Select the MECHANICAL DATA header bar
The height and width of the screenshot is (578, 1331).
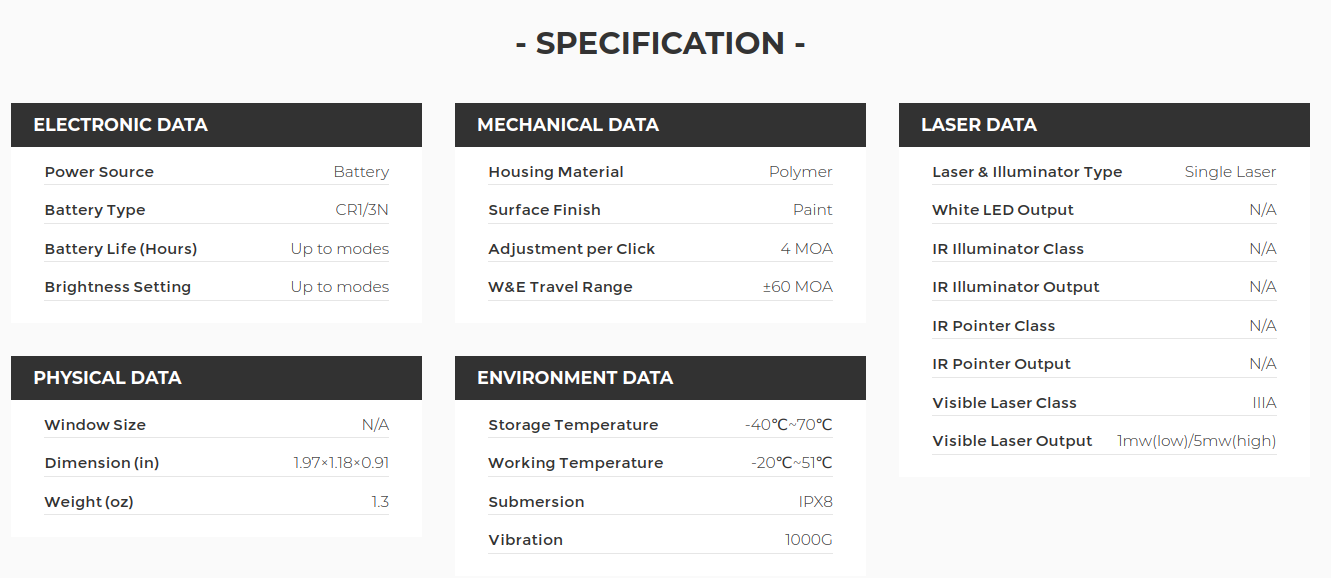click(x=660, y=125)
